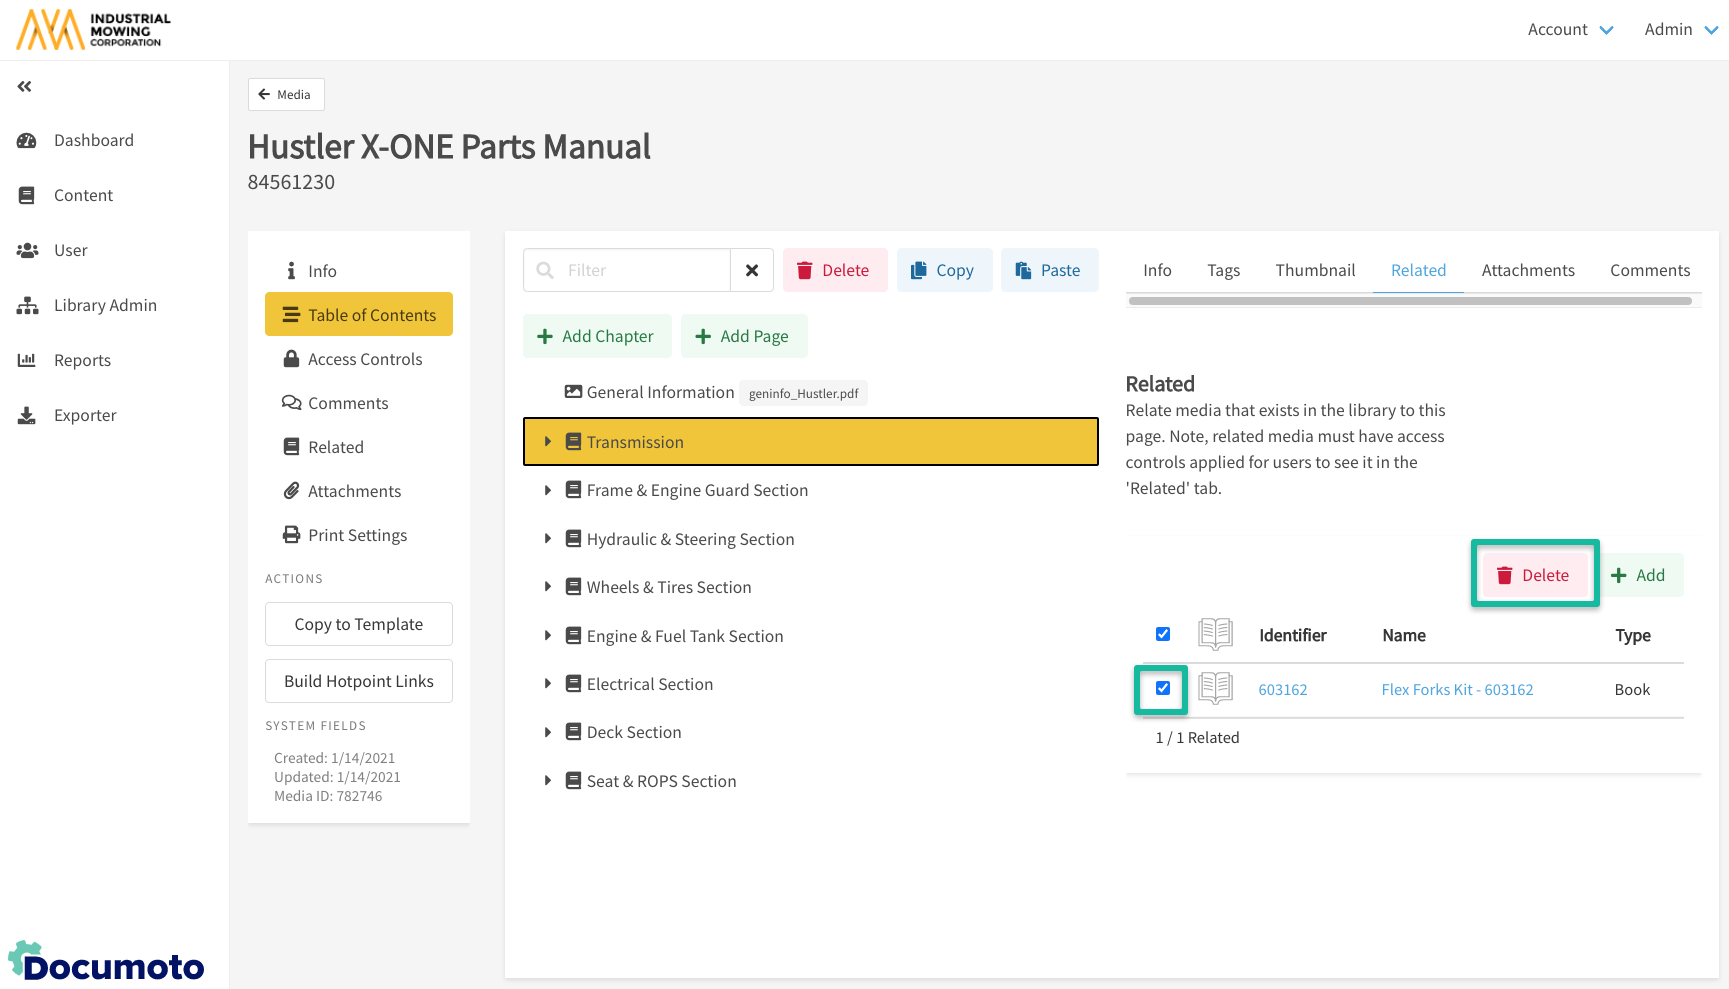Delete the selected related media

(x=1534, y=575)
